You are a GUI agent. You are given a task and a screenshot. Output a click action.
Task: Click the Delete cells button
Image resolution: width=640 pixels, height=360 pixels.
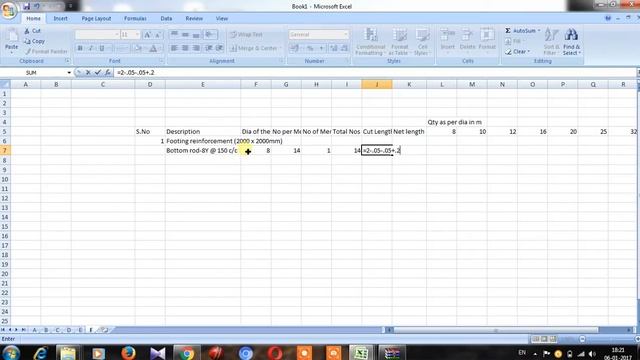pos(467,40)
